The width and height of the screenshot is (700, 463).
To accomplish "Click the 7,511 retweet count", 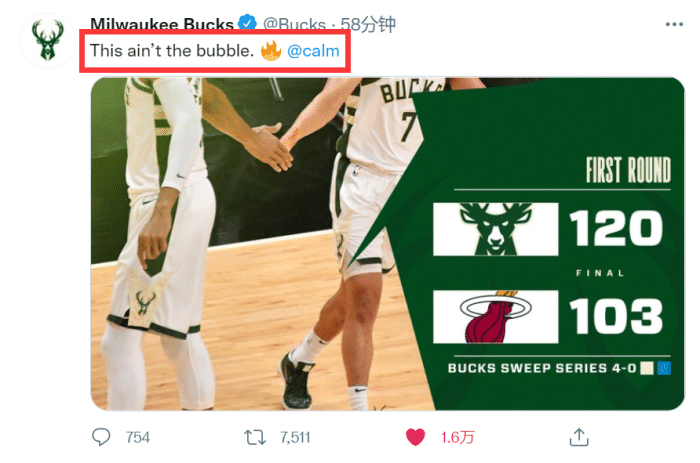I will coord(295,437).
